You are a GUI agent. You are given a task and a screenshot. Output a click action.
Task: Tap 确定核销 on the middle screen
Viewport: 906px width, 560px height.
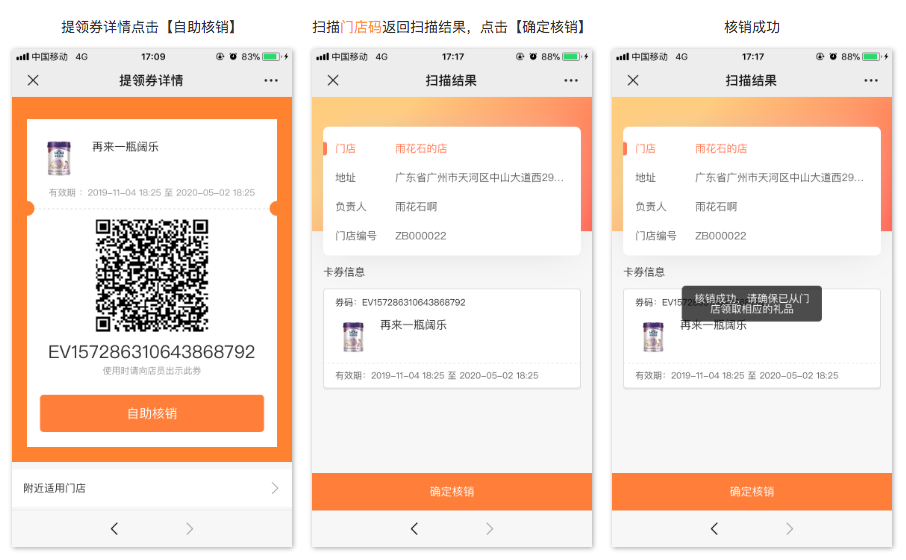[x=452, y=491]
